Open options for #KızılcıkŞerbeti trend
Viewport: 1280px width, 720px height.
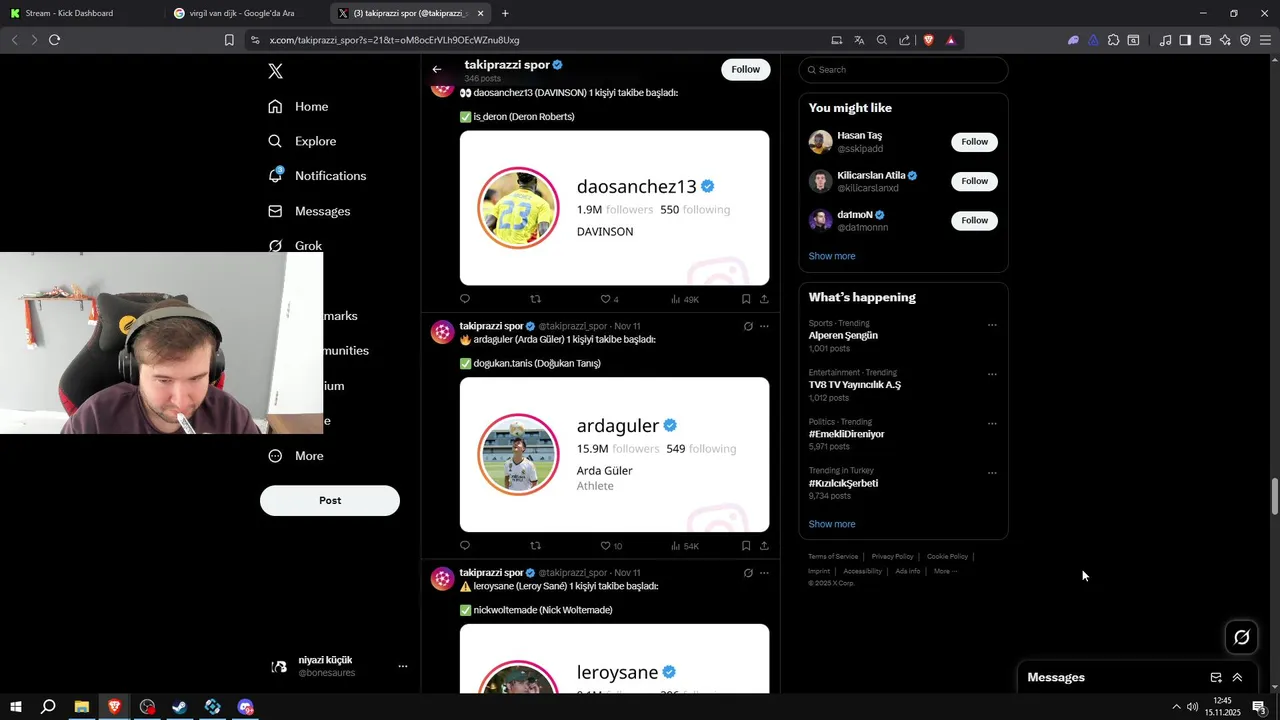(992, 472)
